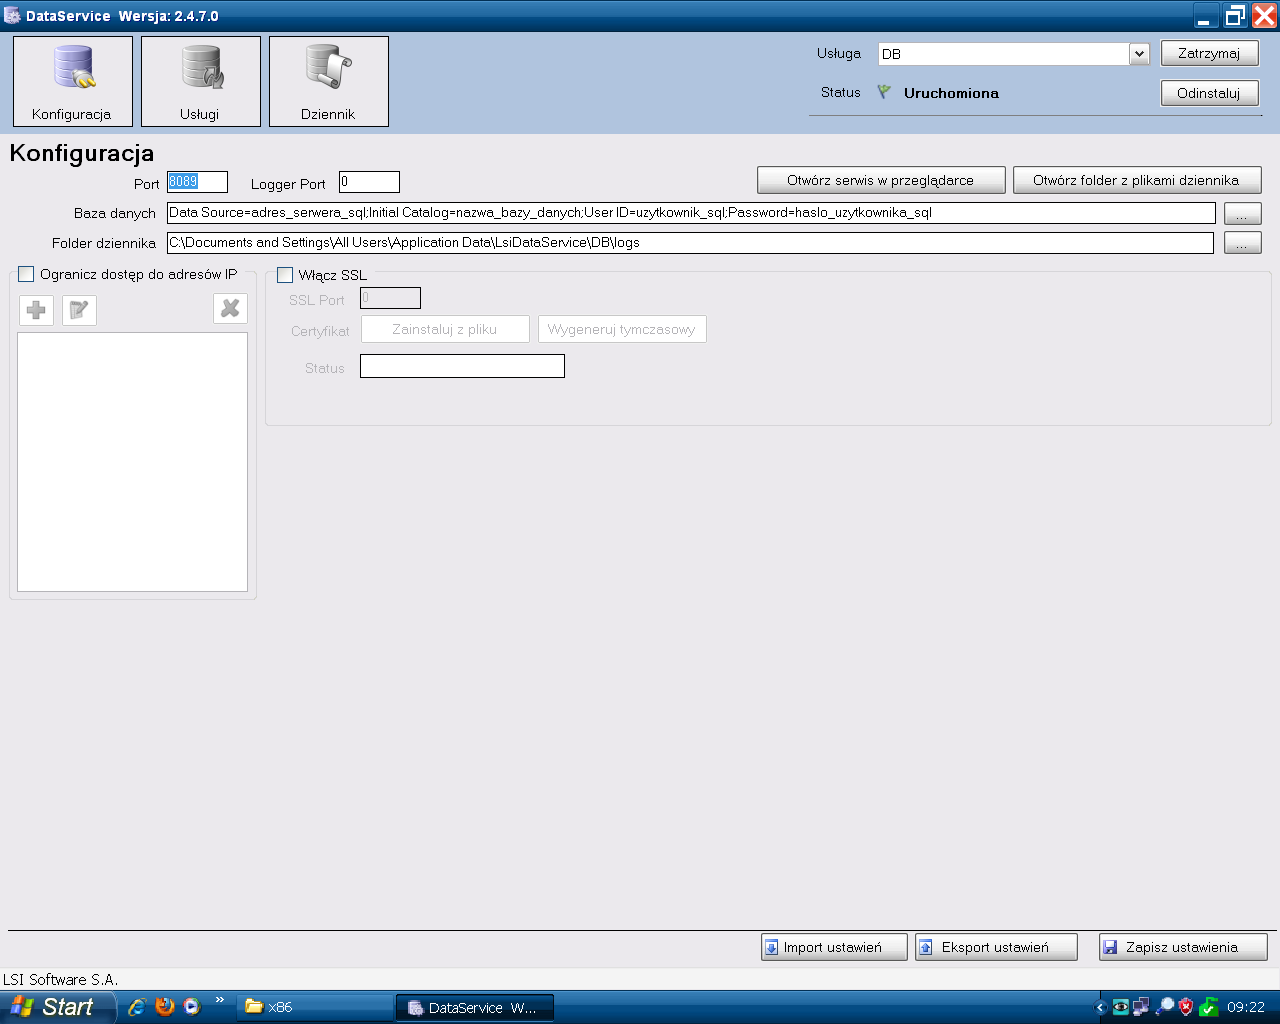This screenshot has height=1024, width=1280.
Task: Click the delete IP address X icon
Action: click(230, 309)
